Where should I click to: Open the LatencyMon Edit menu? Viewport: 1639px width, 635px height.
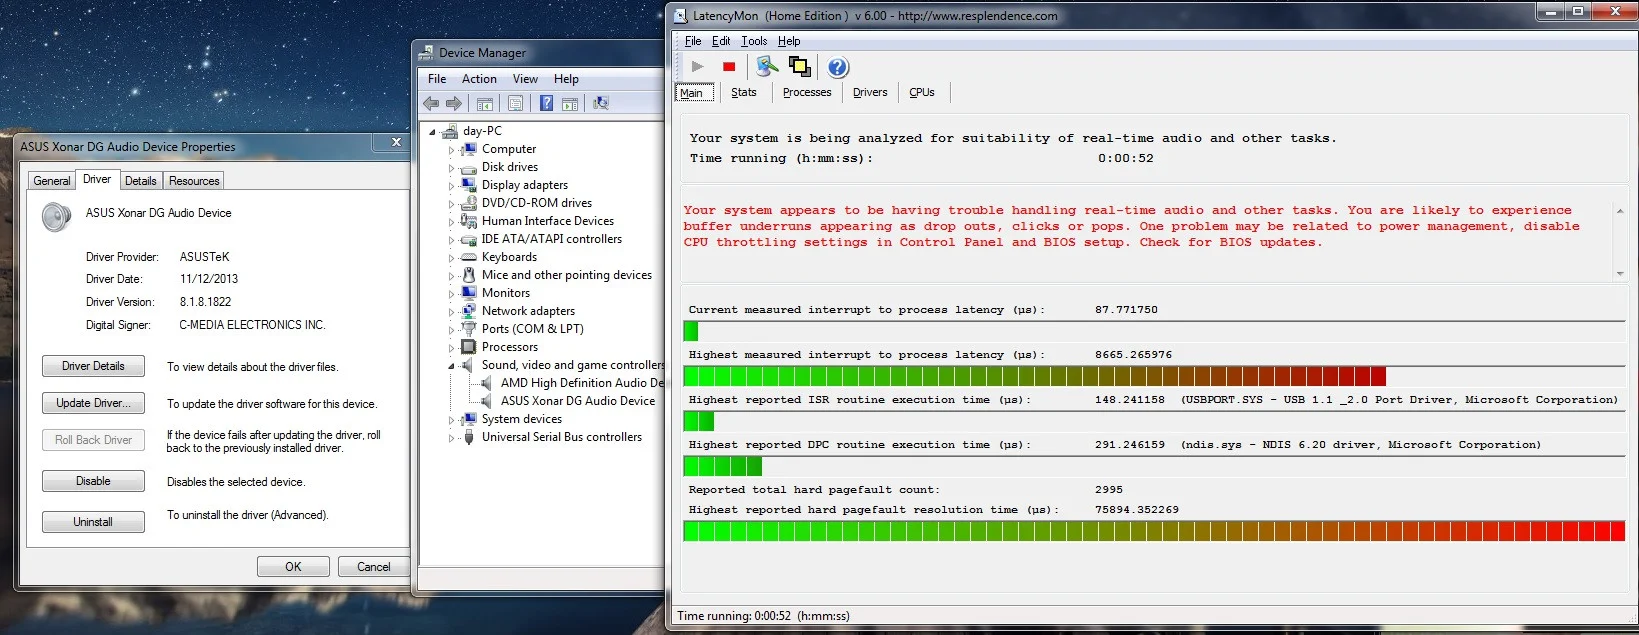721,41
